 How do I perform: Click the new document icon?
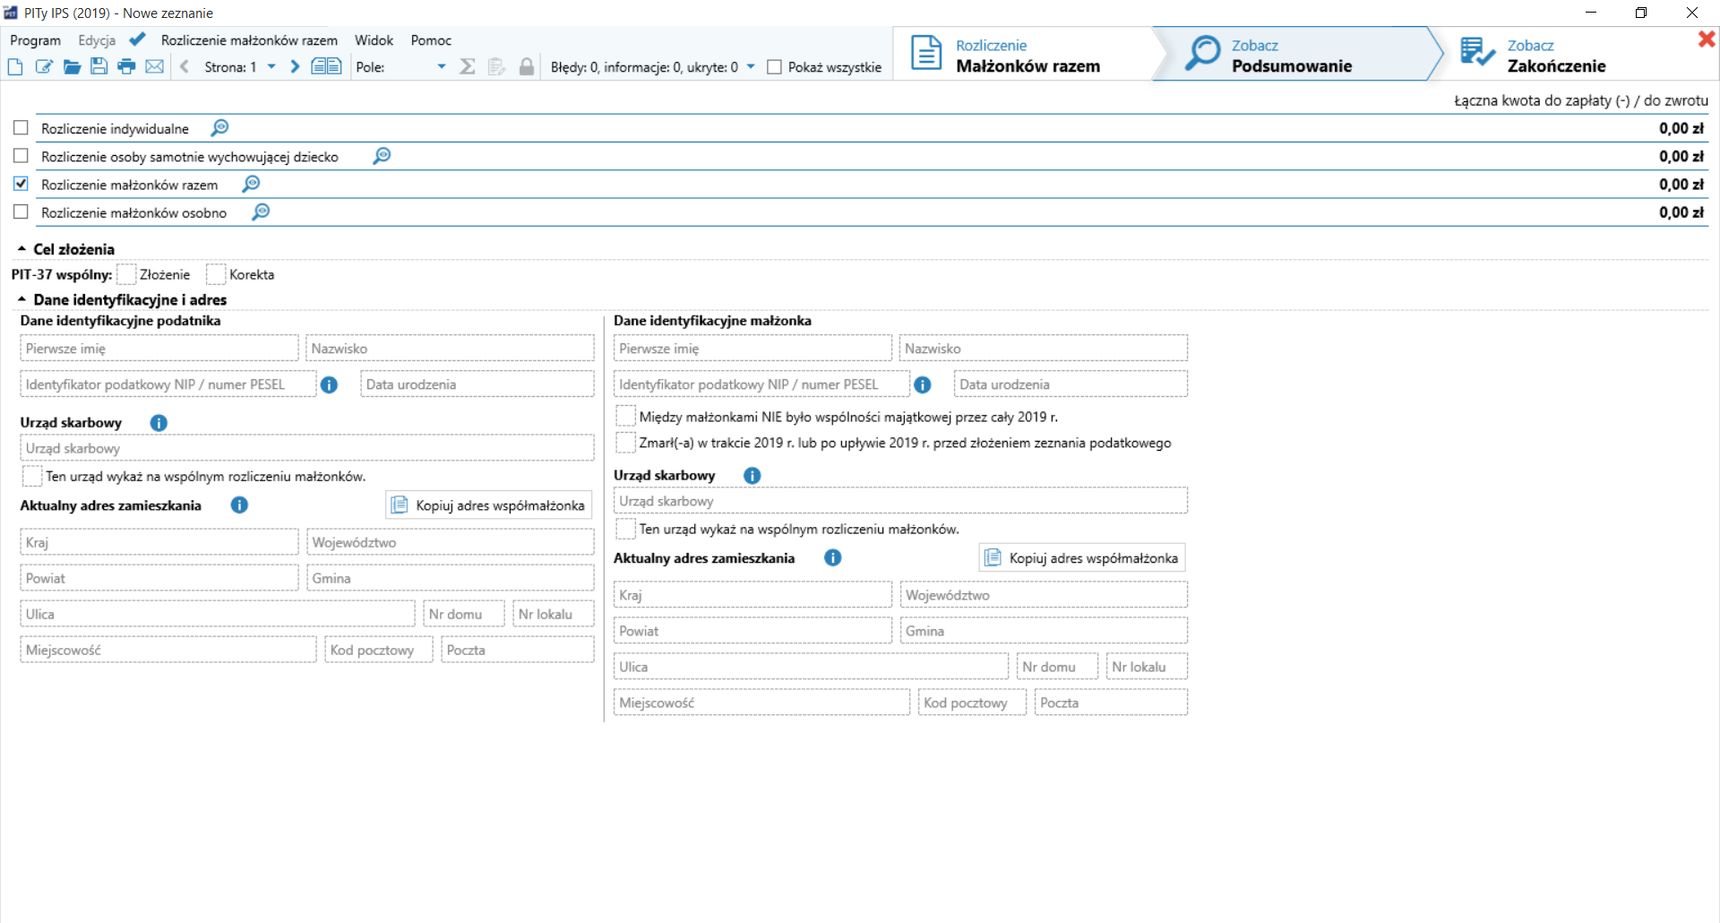pos(15,67)
